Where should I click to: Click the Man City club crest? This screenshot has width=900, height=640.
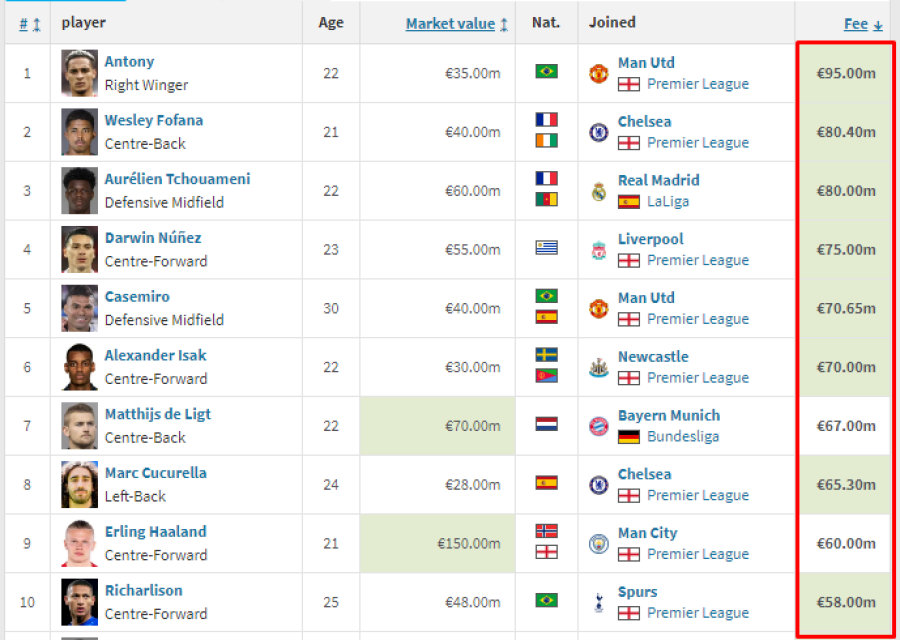click(599, 544)
